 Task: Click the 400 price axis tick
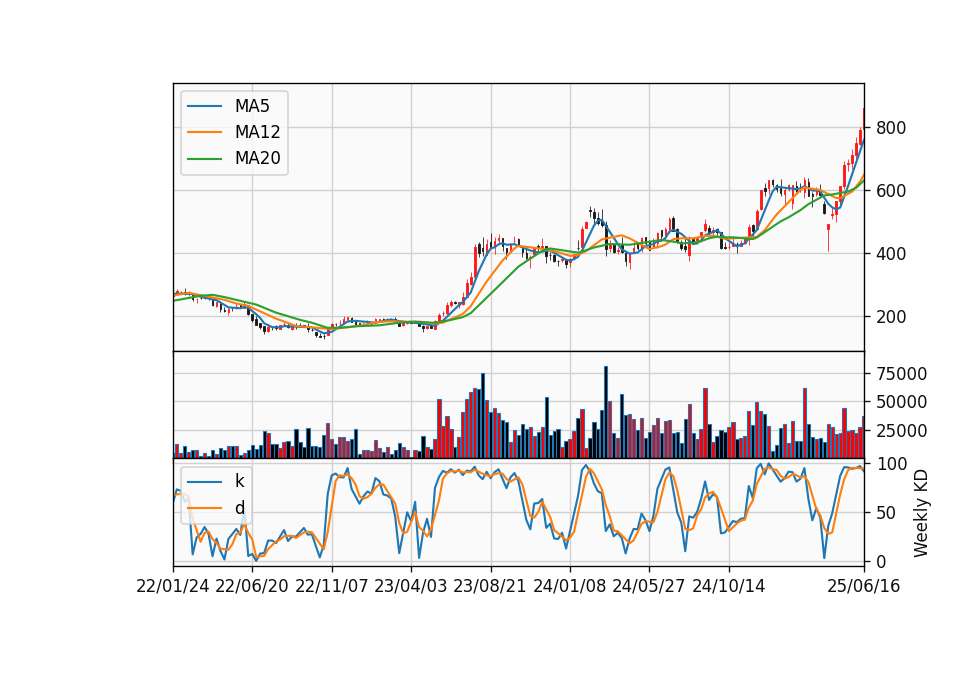[891, 253]
